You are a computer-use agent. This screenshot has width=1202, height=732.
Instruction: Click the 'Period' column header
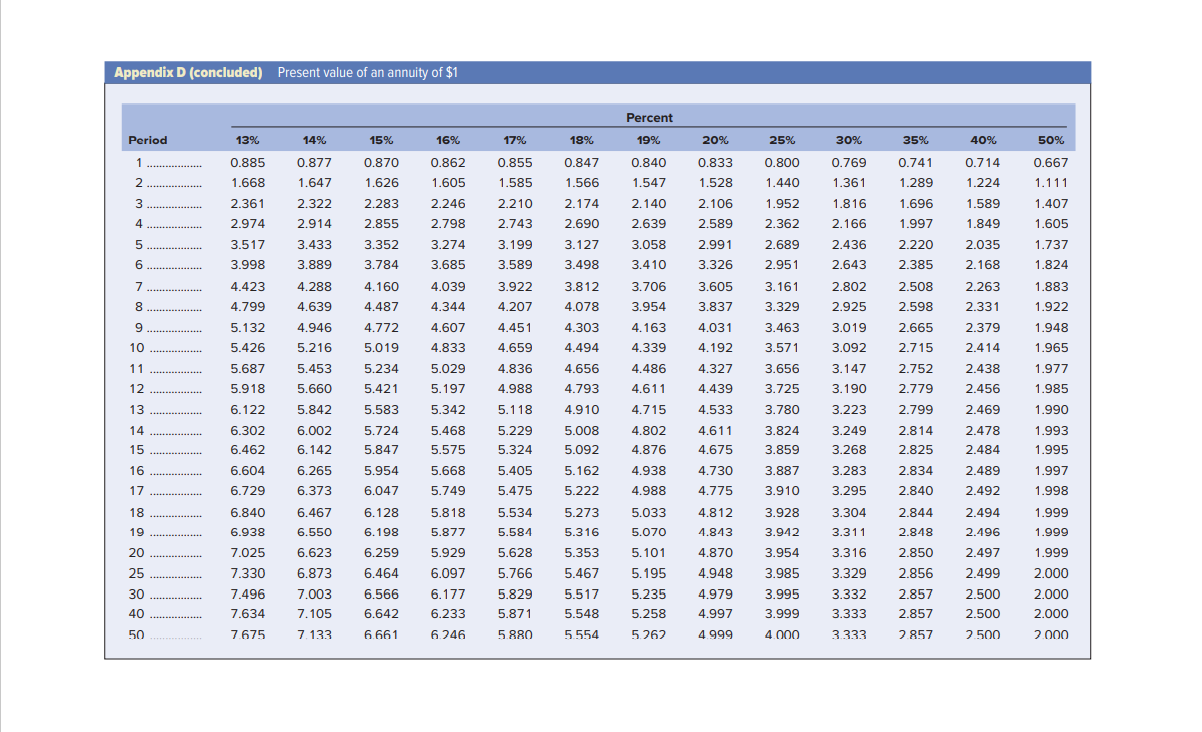click(148, 140)
